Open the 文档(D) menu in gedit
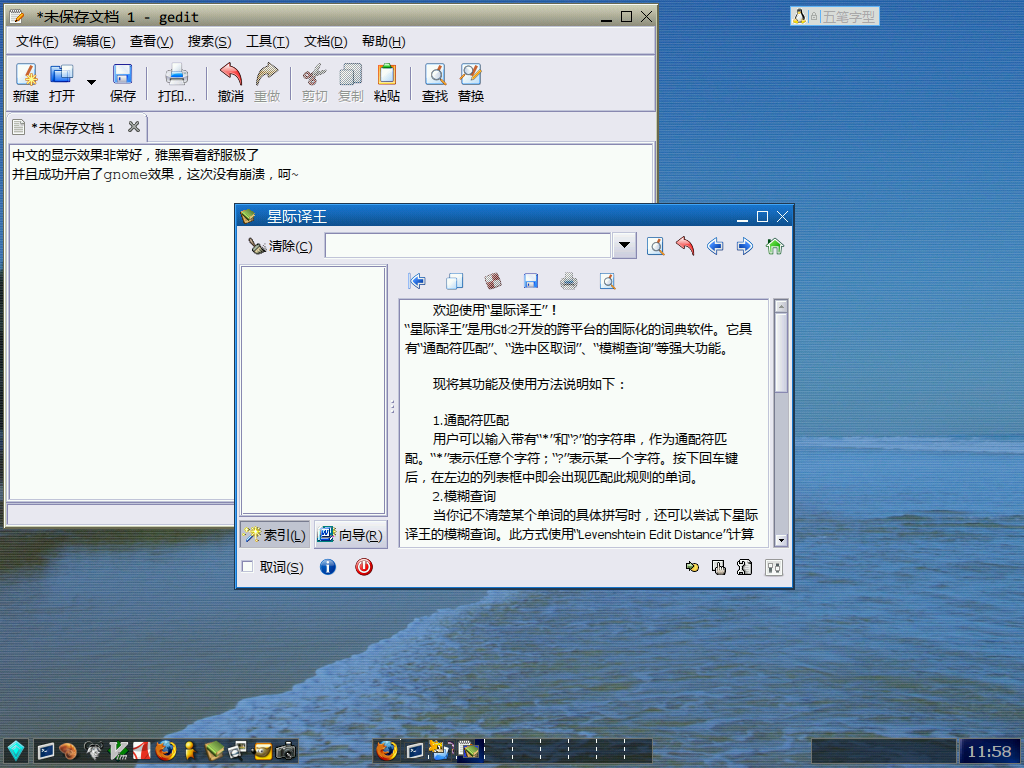The width and height of the screenshot is (1024, 768). pos(325,42)
